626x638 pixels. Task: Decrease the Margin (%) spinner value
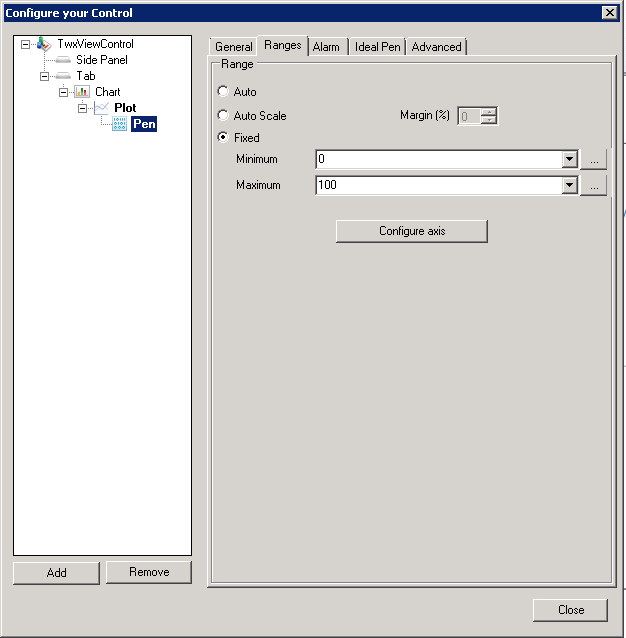point(489,120)
